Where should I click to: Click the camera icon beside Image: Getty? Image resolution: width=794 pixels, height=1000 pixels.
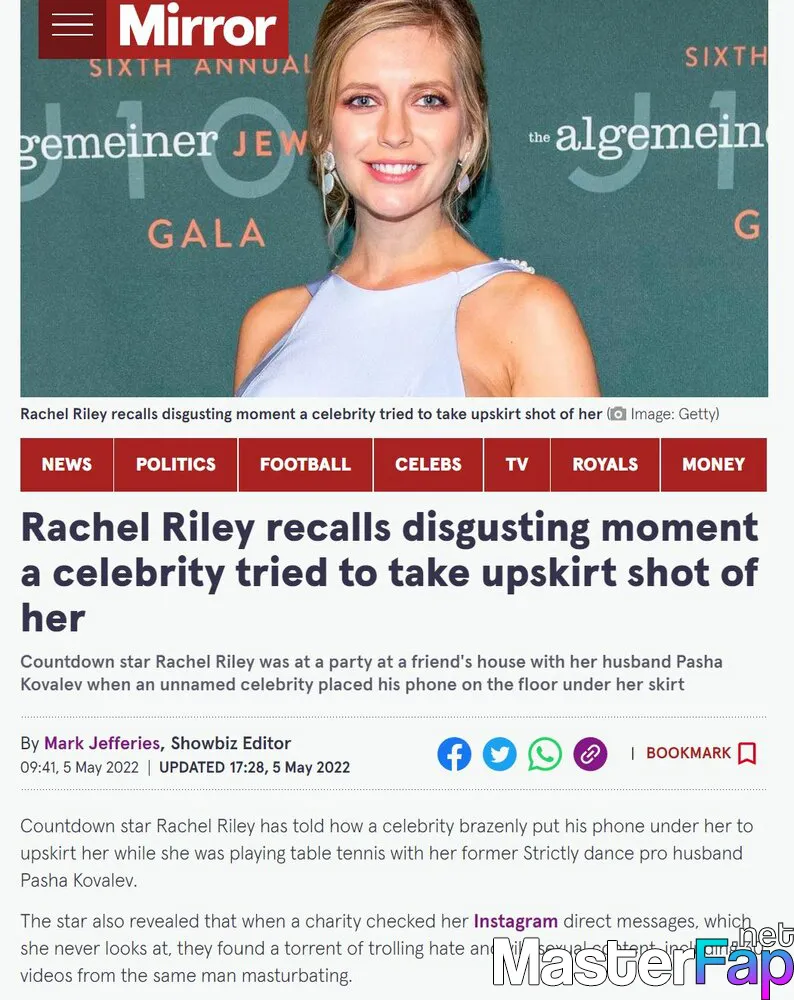point(617,414)
